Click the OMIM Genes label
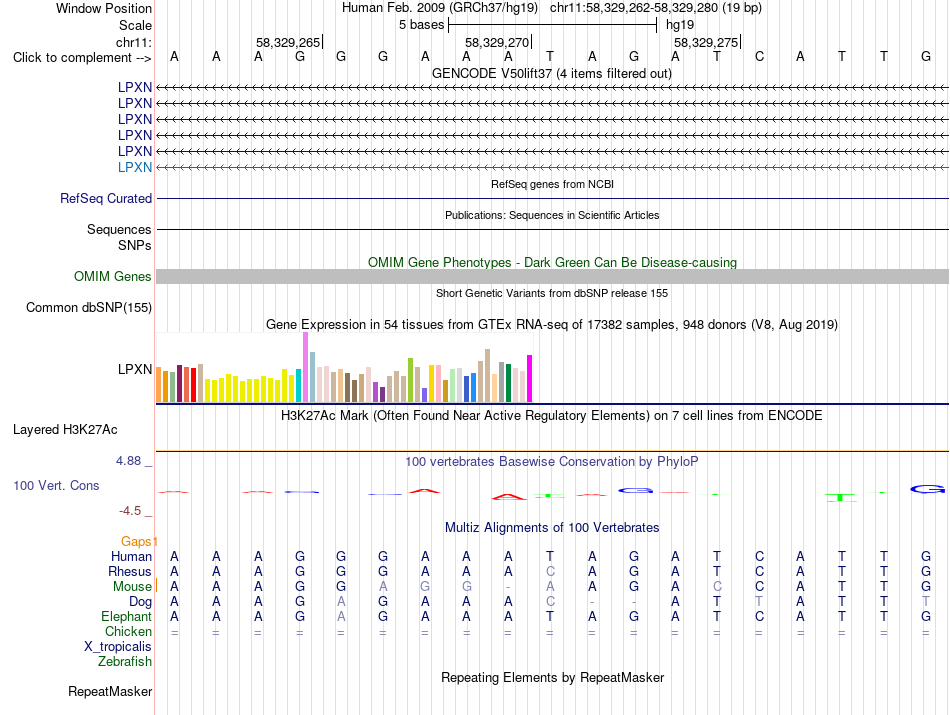Viewport: 950px width, 715px height. coord(112,276)
